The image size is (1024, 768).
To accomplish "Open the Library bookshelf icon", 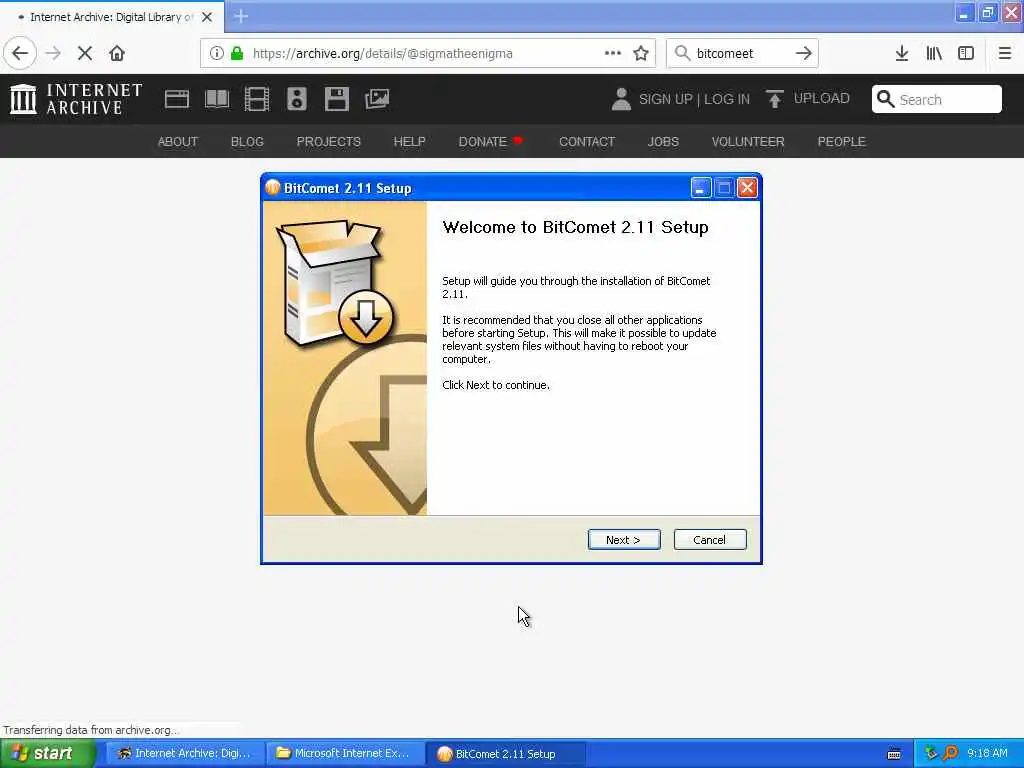I will coord(934,54).
